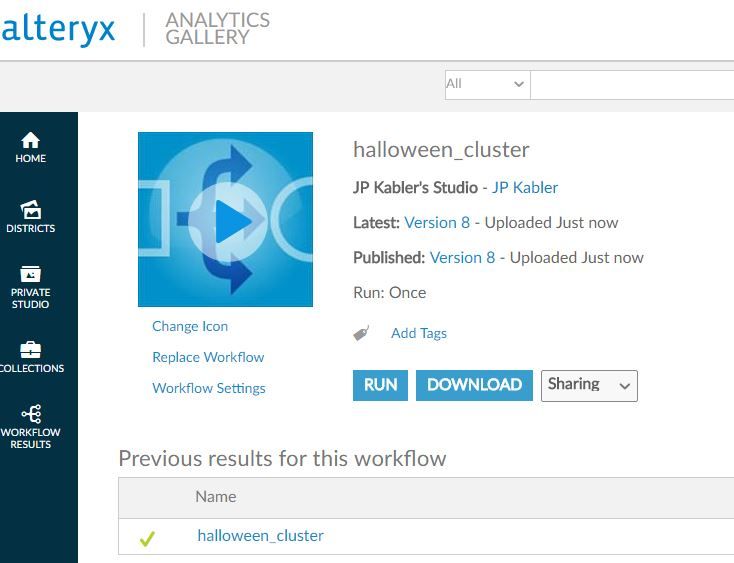The image size is (734, 563).
Task: Click the Add Tags link
Action: tap(419, 333)
